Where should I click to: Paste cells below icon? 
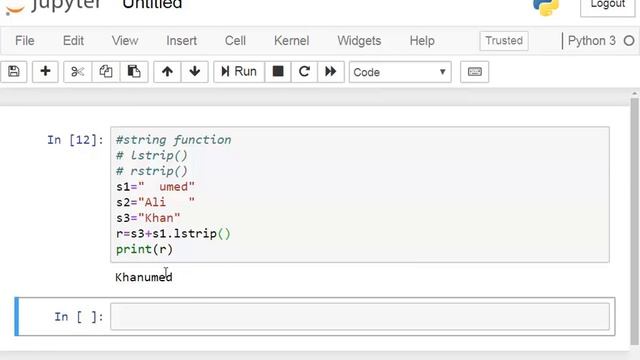pos(134,72)
